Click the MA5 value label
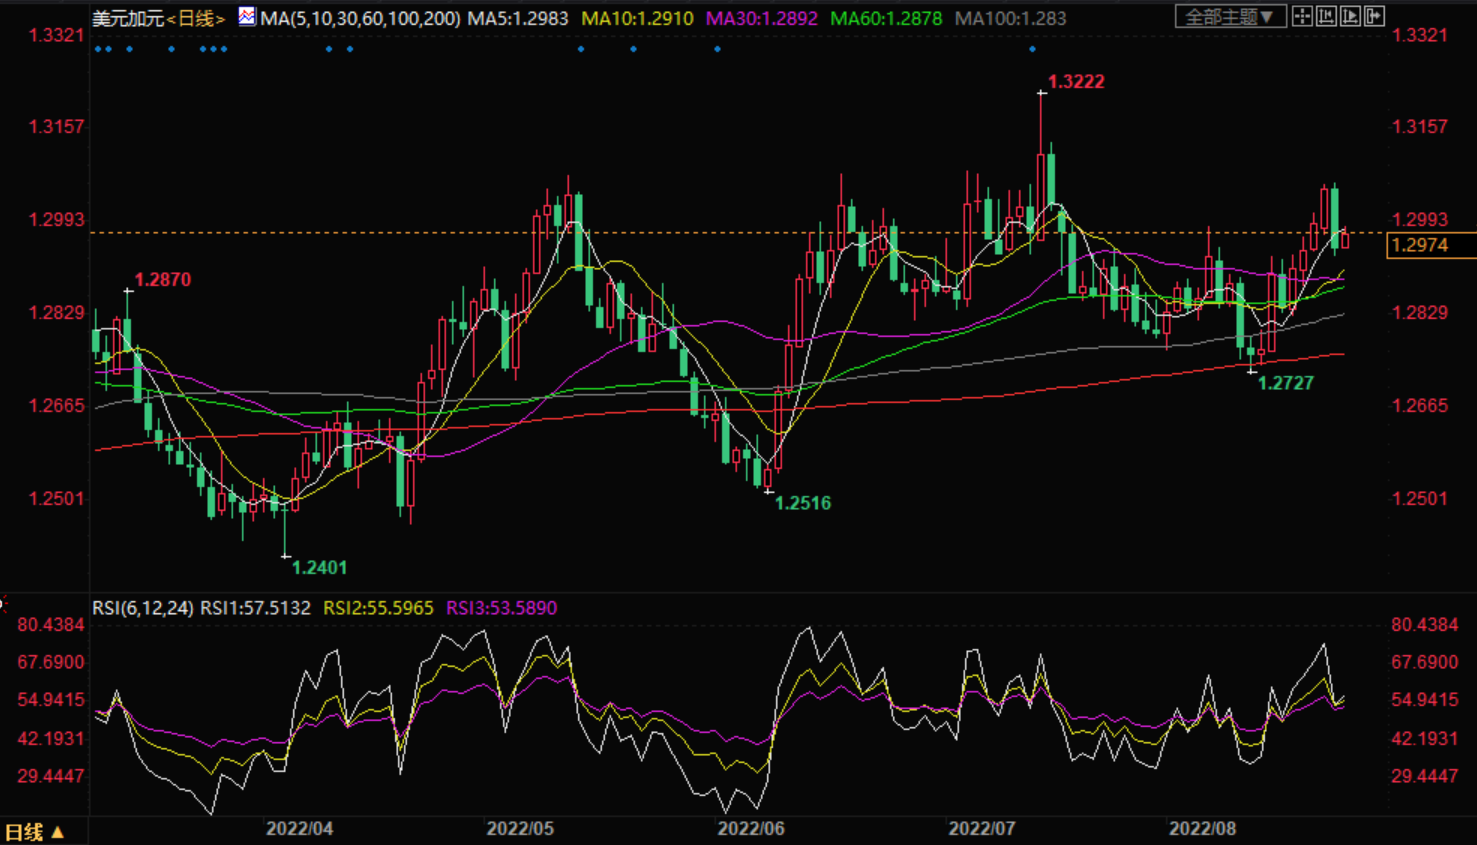This screenshot has width=1477, height=845. [x=517, y=18]
